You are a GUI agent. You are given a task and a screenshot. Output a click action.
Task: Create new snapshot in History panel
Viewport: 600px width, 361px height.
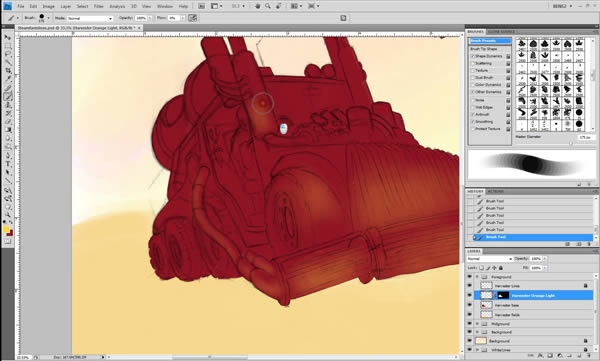pyautogui.click(x=578, y=244)
